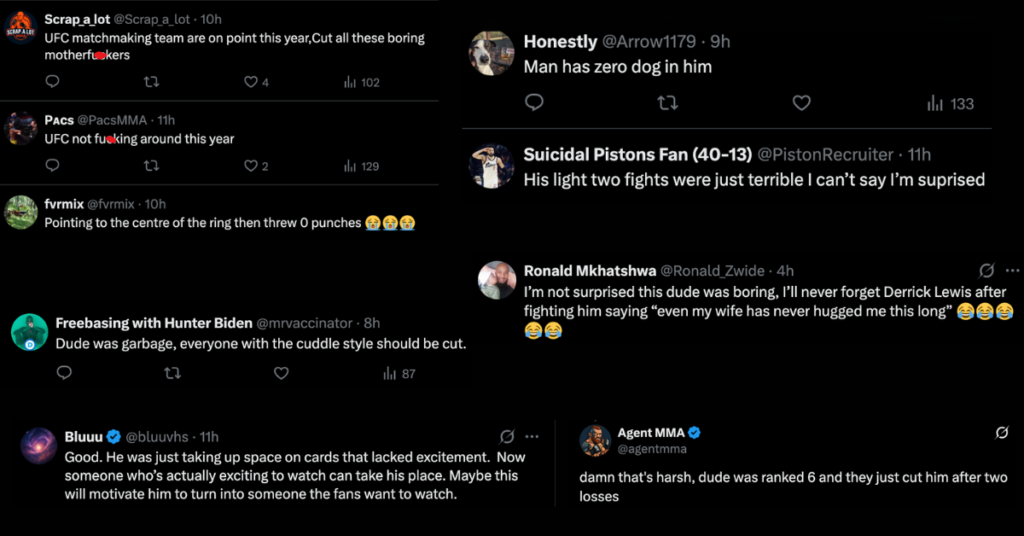Like the "Dude was garbage" tweet

coord(281,373)
